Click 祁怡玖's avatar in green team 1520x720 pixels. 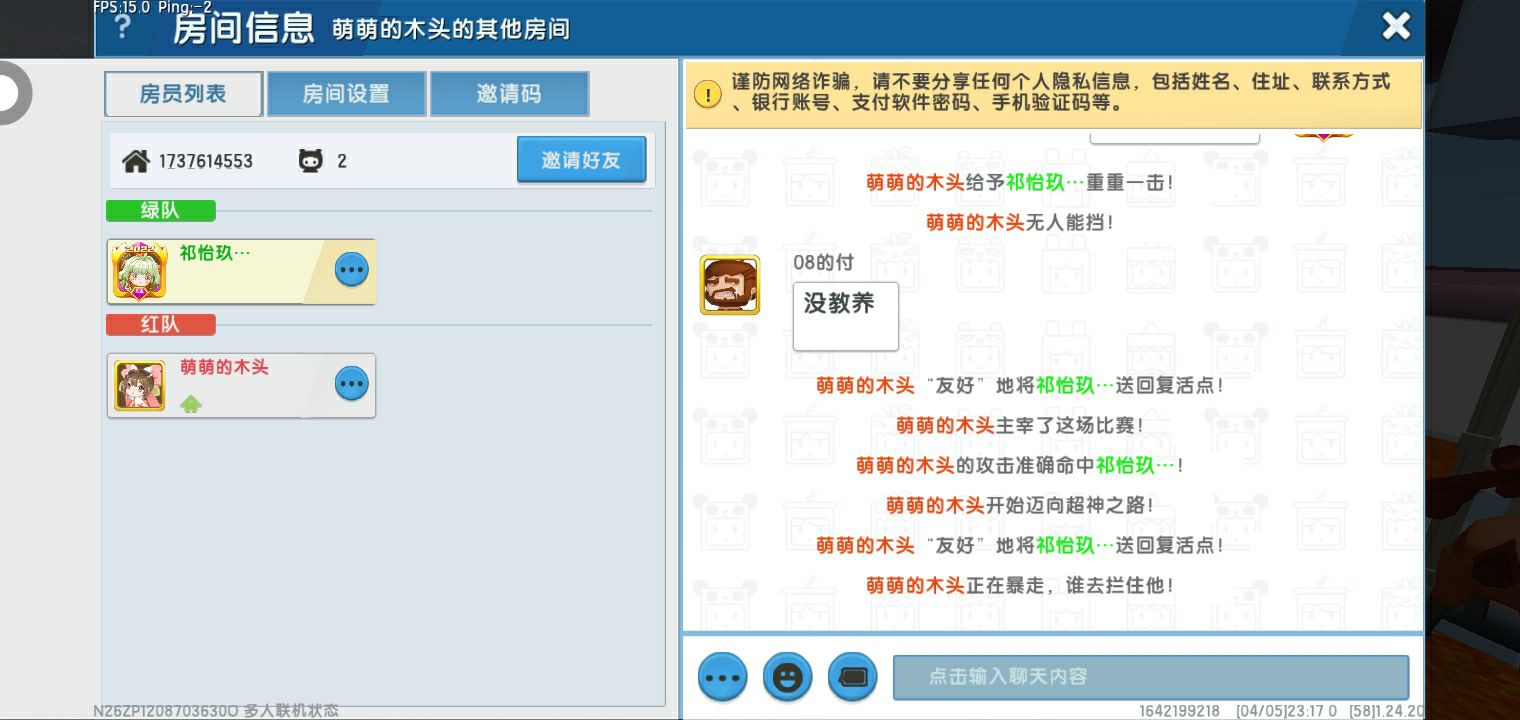tap(140, 271)
